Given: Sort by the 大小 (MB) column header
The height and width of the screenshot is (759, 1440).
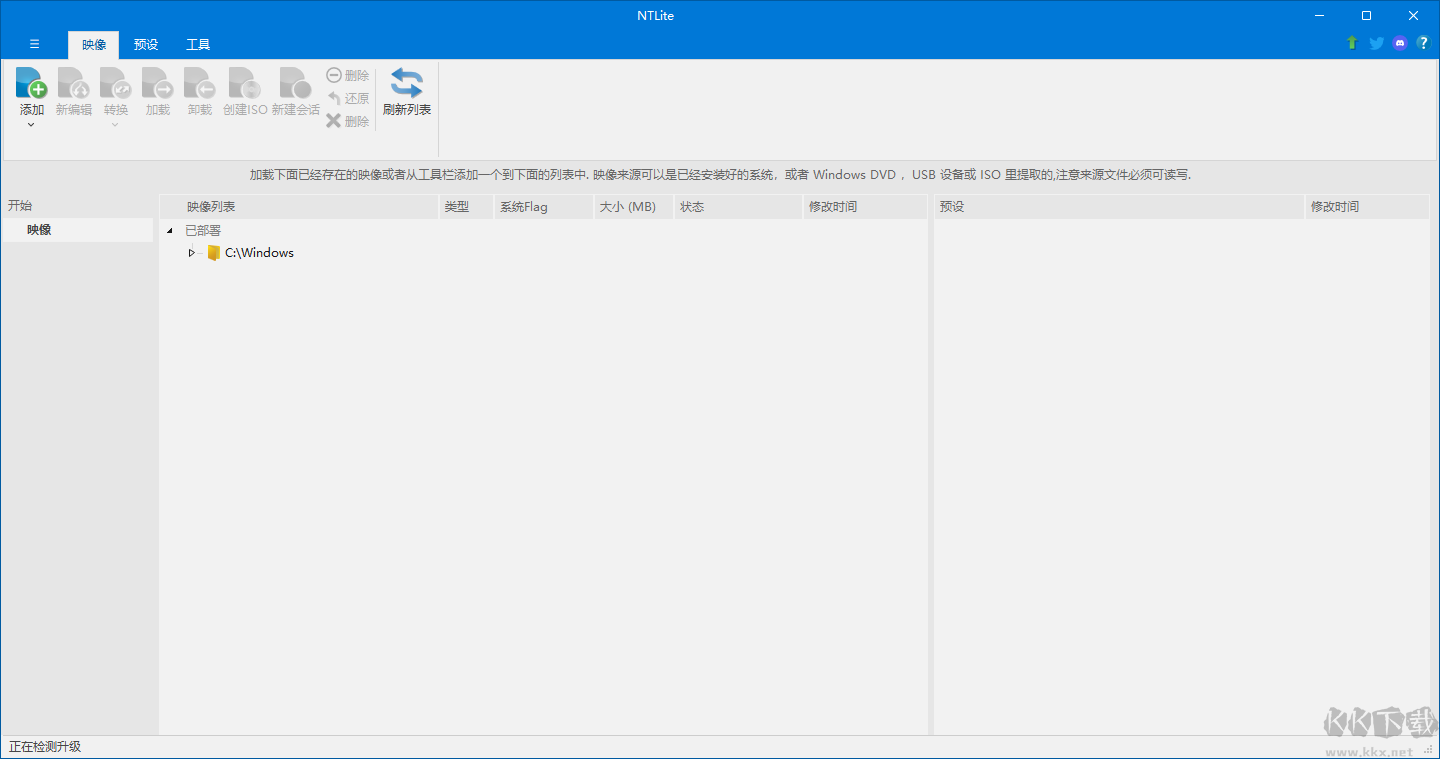Looking at the screenshot, I should pyautogui.click(x=633, y=207).
